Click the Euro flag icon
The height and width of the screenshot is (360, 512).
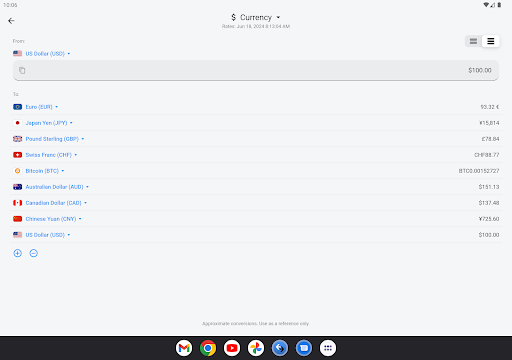(17, 107)
